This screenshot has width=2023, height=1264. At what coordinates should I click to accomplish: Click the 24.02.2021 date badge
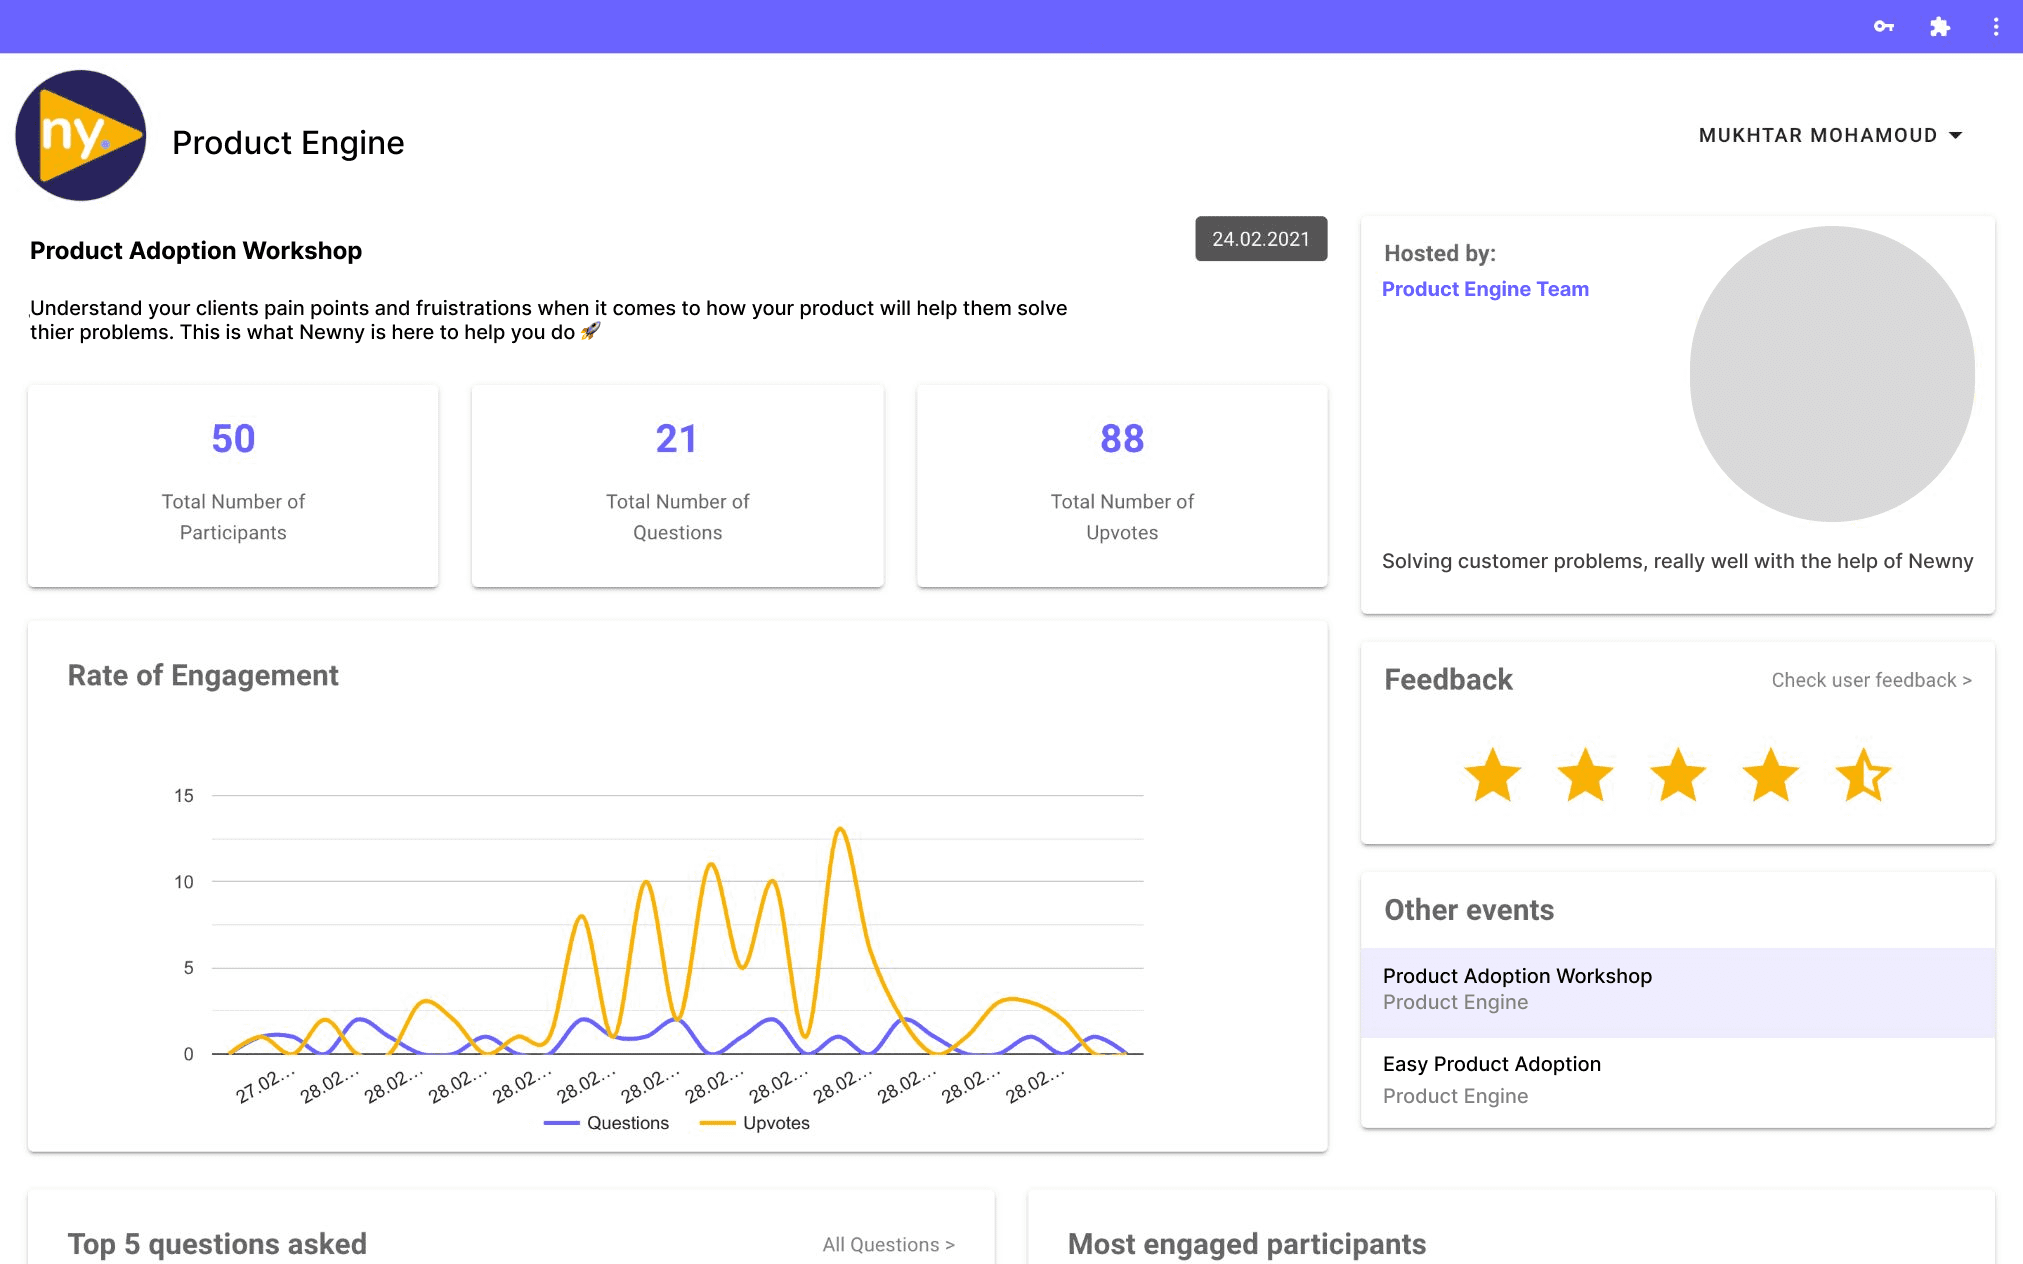point(1261,239)
